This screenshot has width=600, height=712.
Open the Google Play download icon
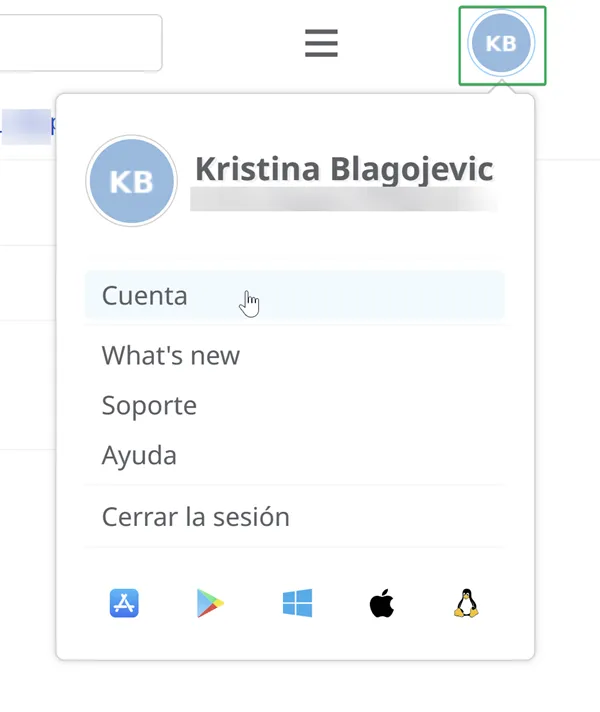pyautogui.click(x=210, y=603)
